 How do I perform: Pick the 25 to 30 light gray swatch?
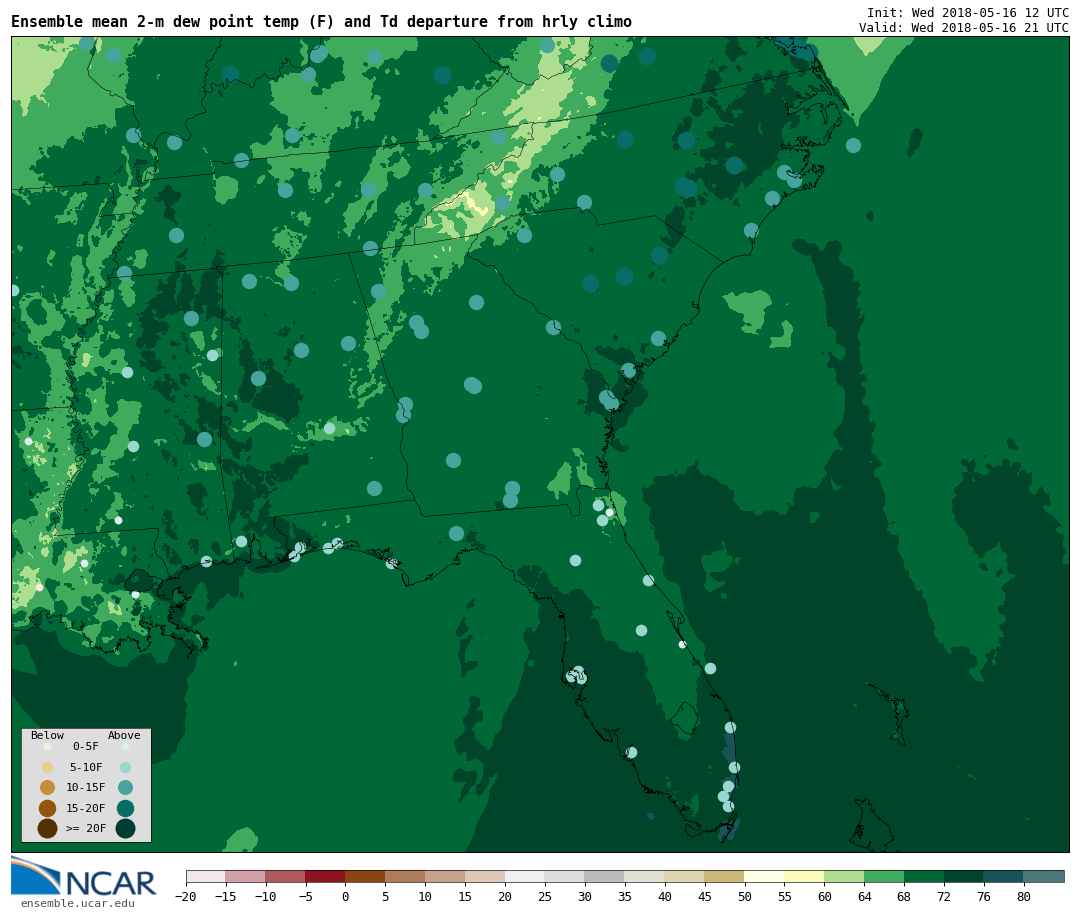pyautogui.click(x=565, y=876)
